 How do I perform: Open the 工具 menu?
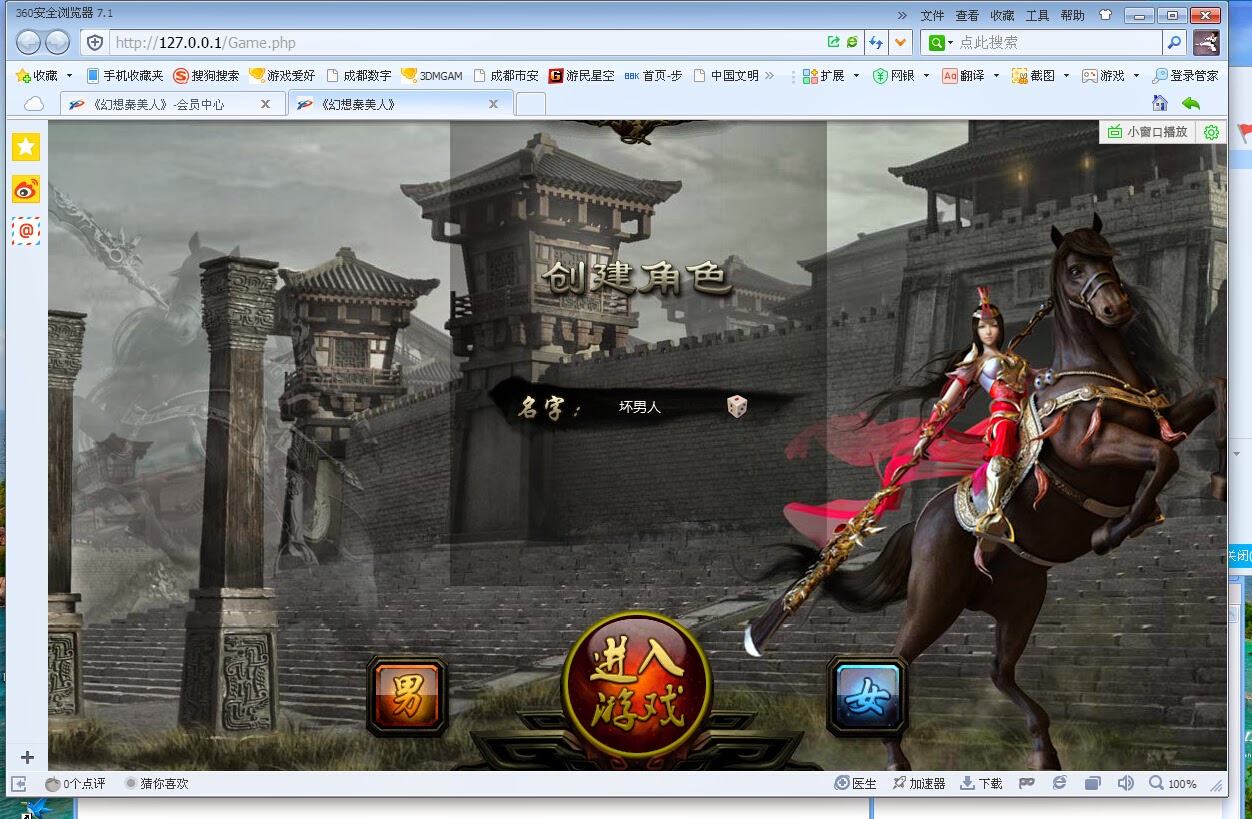coord(1037,15)
